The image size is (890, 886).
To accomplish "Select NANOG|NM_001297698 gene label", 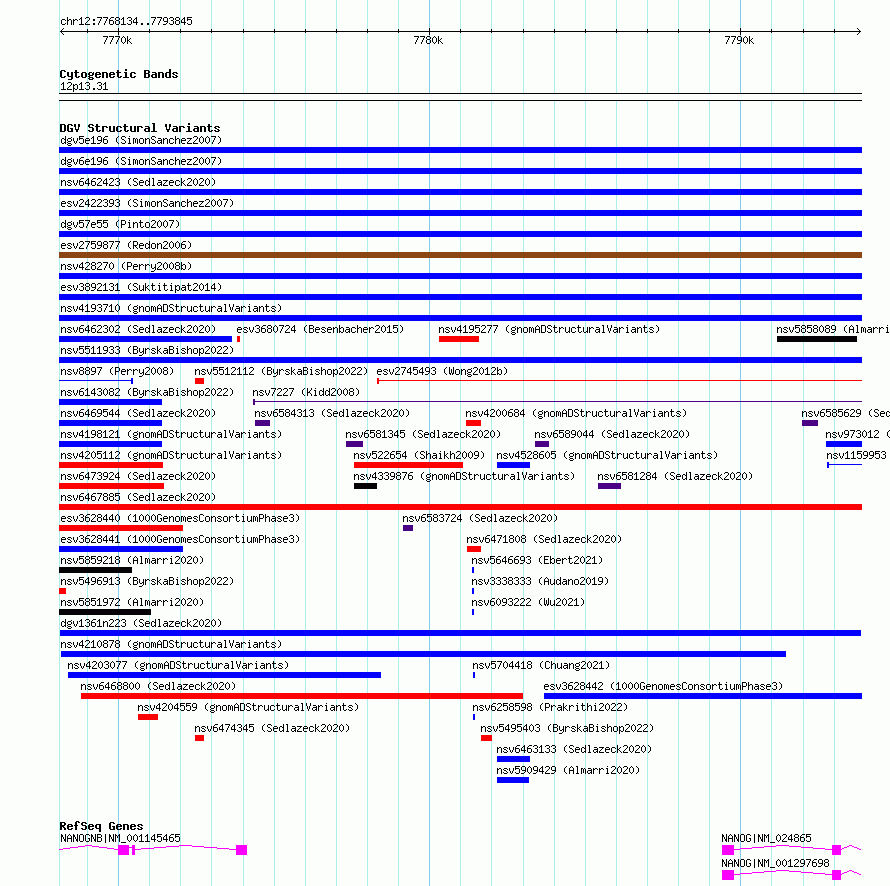I will pyautogui.click(x=775, y=863).
